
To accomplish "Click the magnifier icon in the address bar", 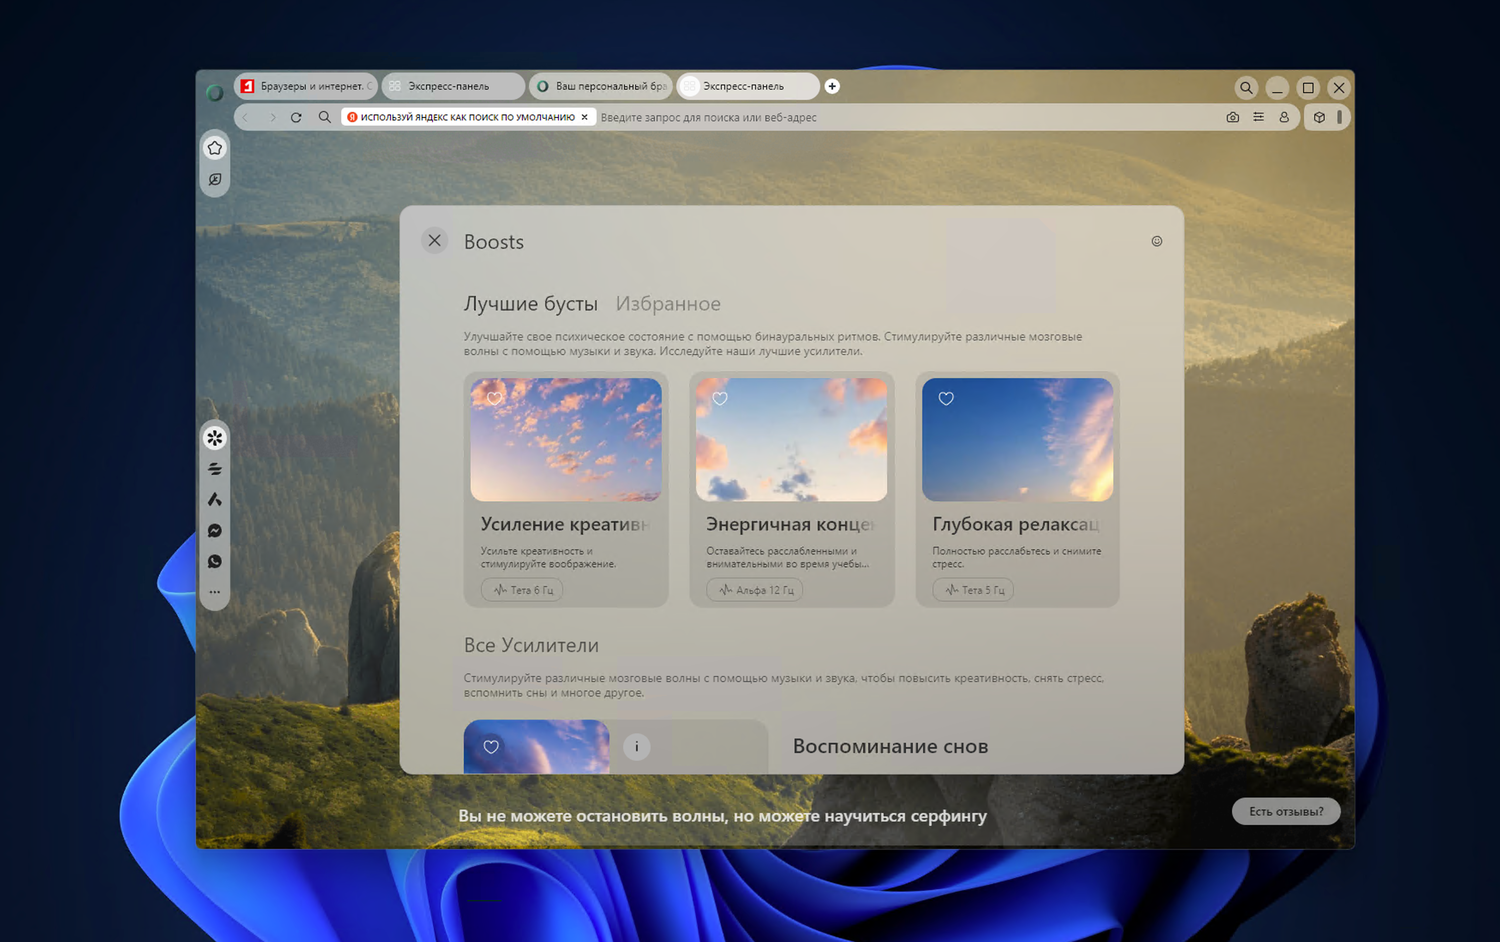I will pyautogui.click(x=325, y=117).
